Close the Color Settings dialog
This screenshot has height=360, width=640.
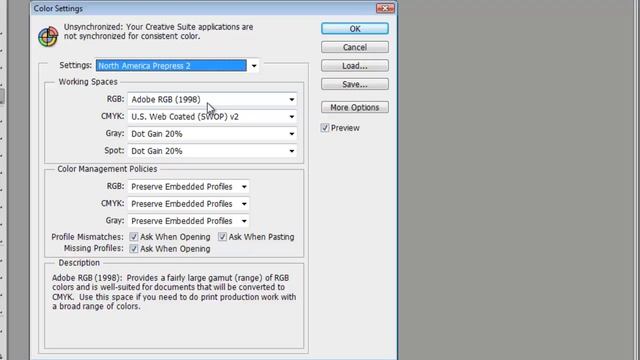click(x=385, y=8)
